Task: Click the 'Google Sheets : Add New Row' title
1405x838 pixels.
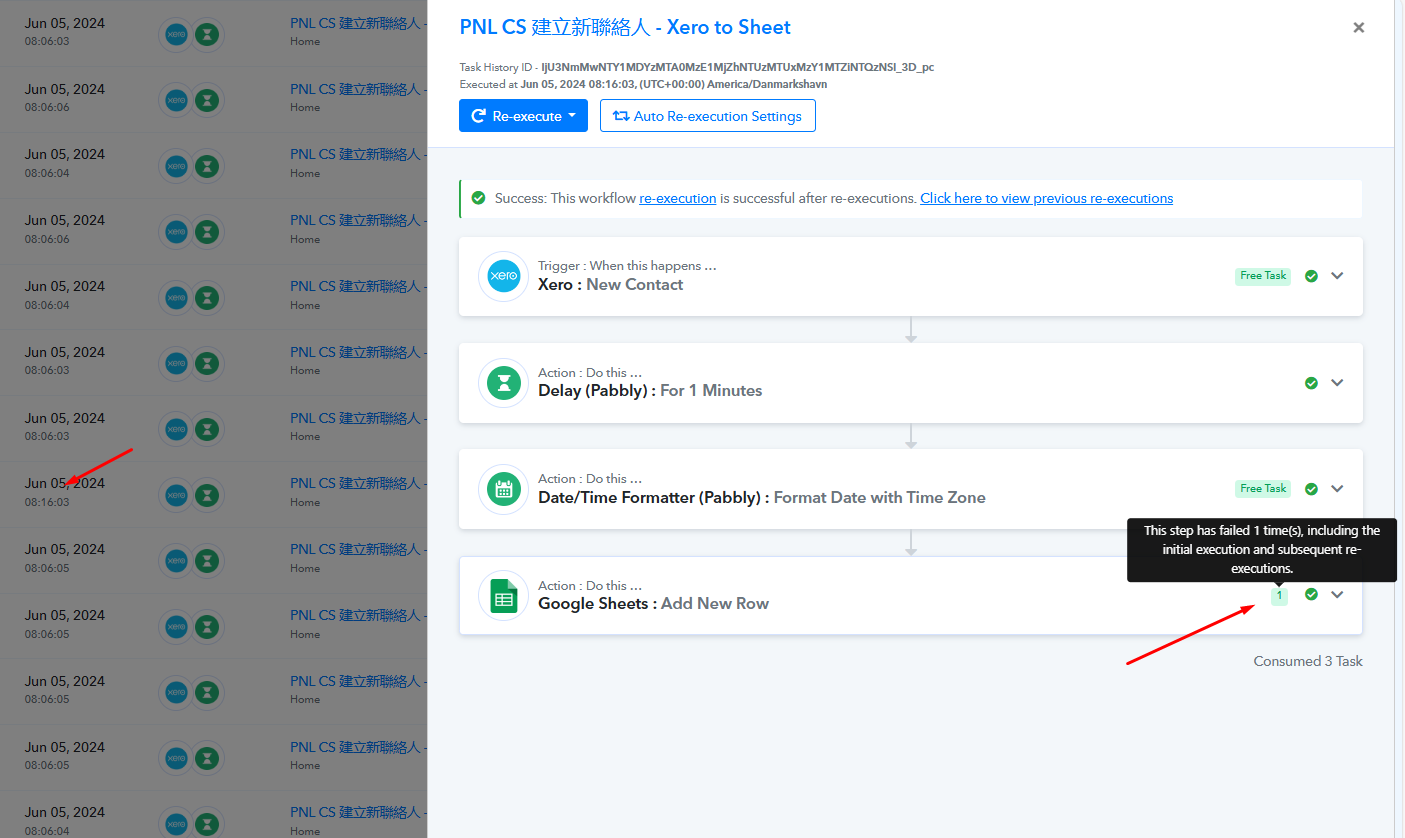Action: 654,604
